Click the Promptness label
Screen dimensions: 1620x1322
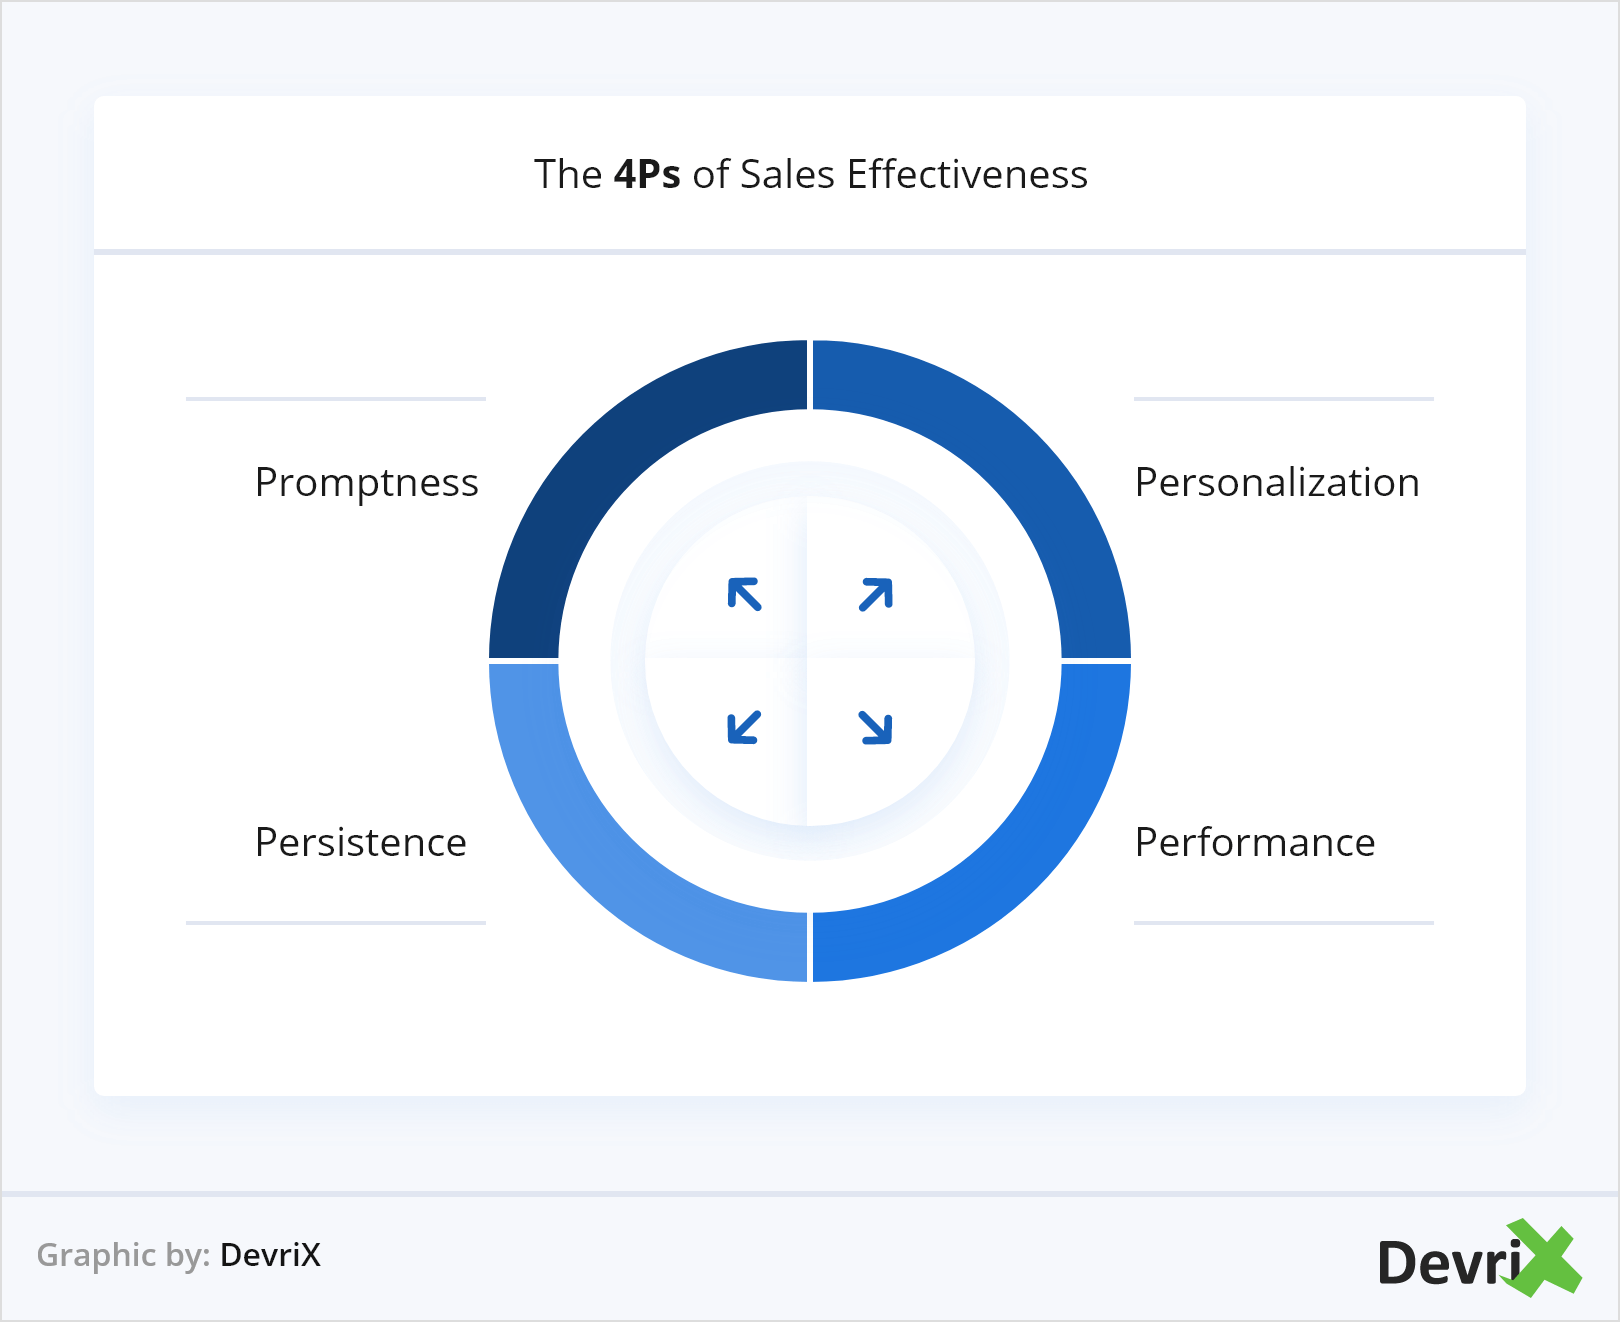(367, 483)
